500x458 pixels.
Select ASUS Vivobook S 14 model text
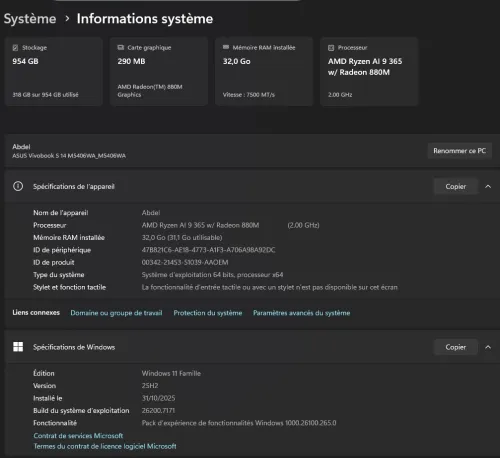coord(69,156)
